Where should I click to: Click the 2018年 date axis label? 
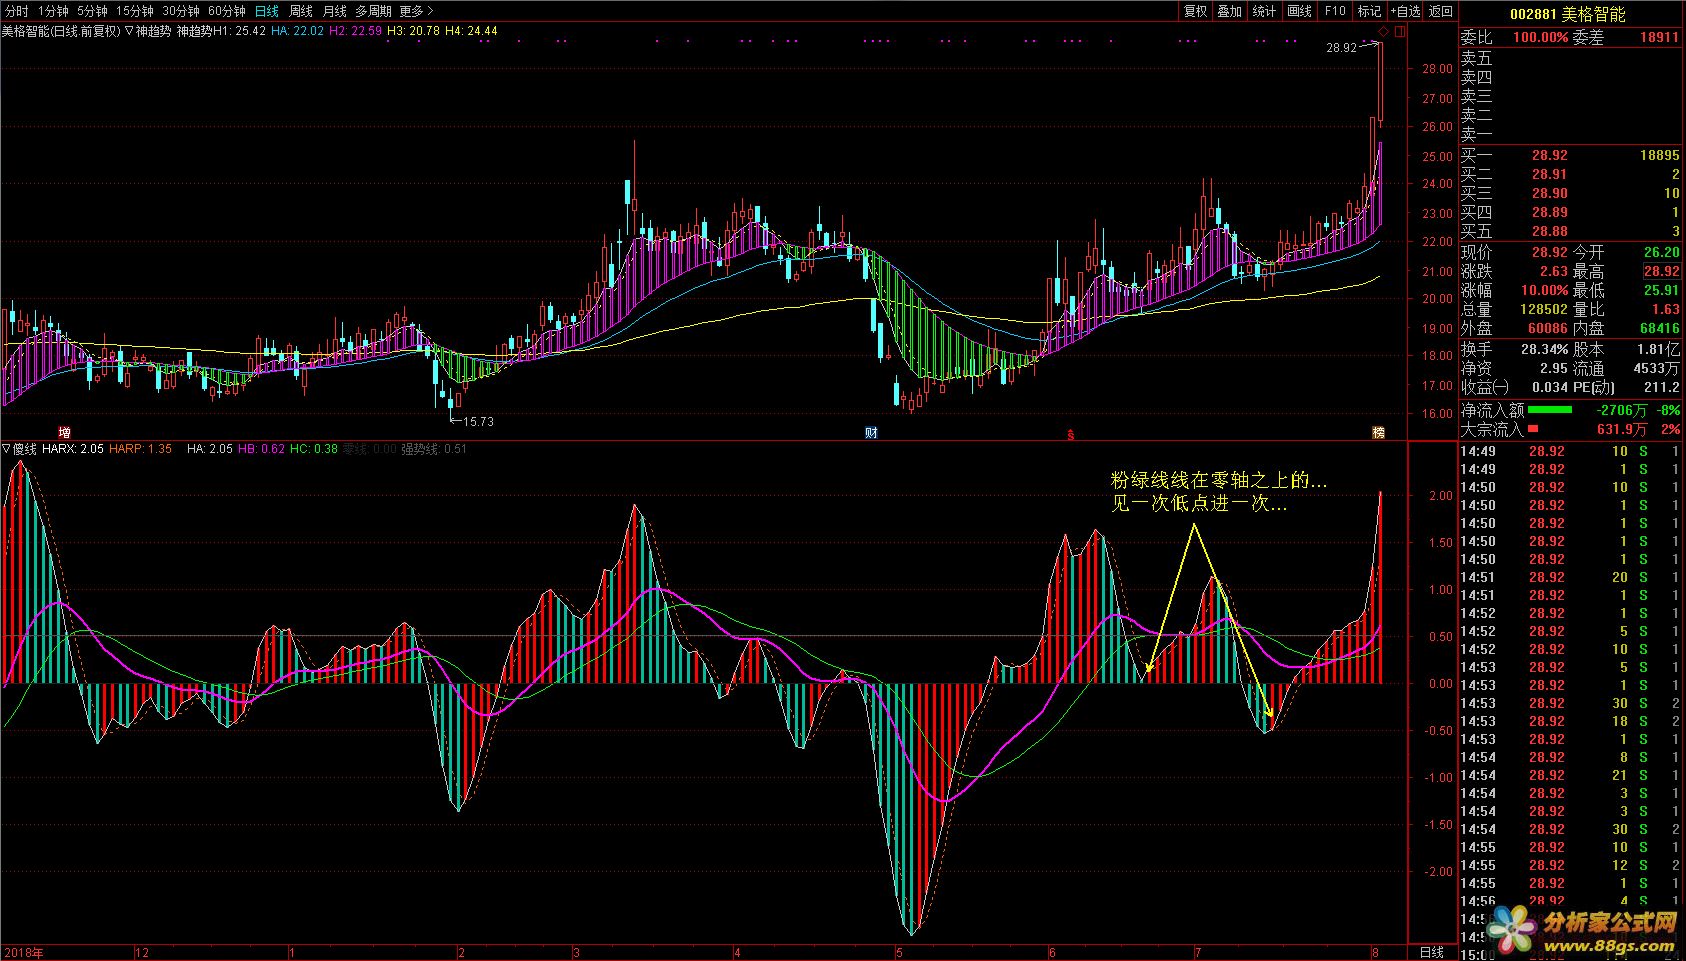pos(23,953)
